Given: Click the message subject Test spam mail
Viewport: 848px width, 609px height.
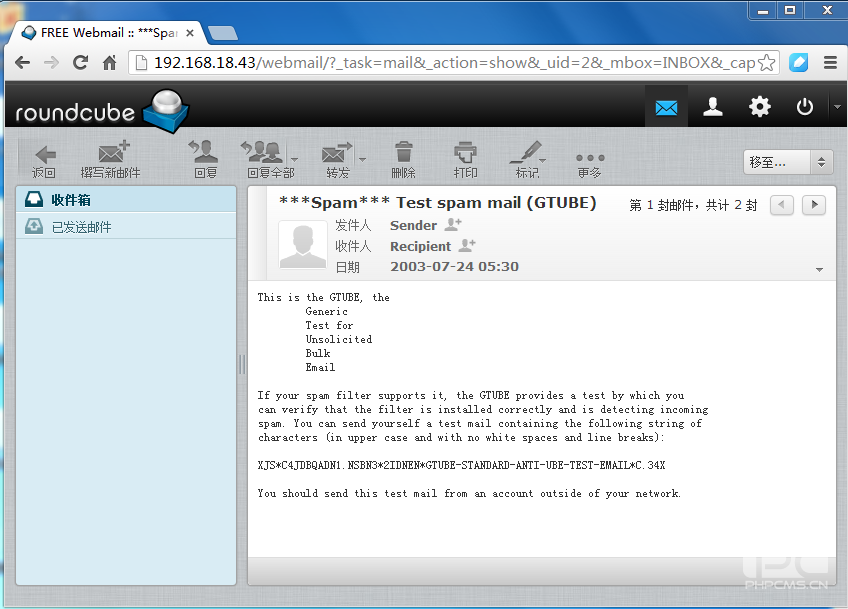Looking at the screenshot, I should (x=438, y=203).
